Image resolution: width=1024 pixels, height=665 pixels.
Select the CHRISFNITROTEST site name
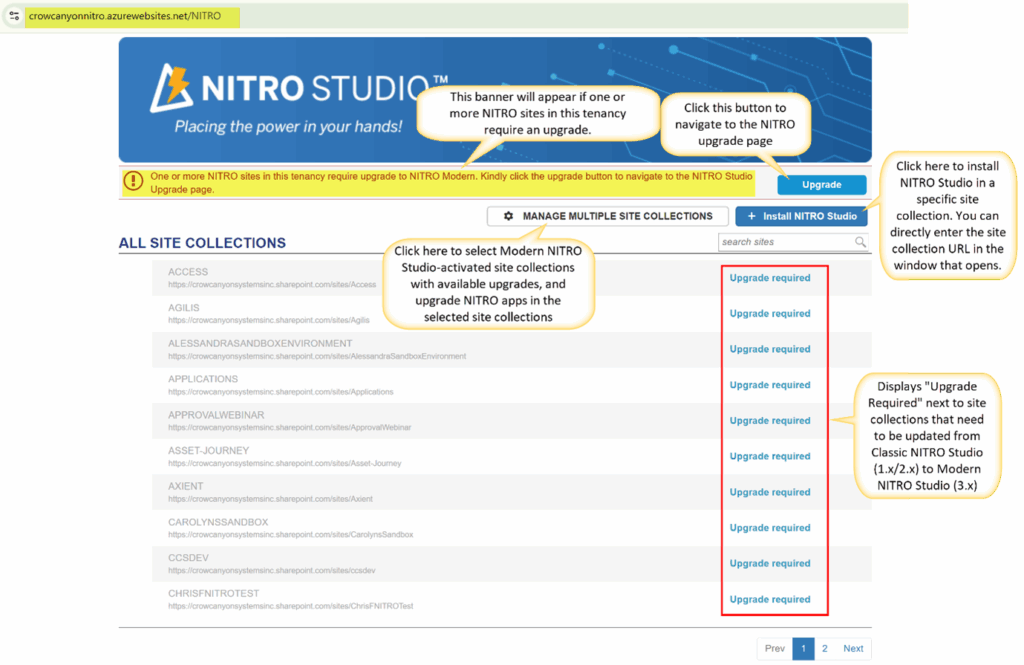point(214,593)
